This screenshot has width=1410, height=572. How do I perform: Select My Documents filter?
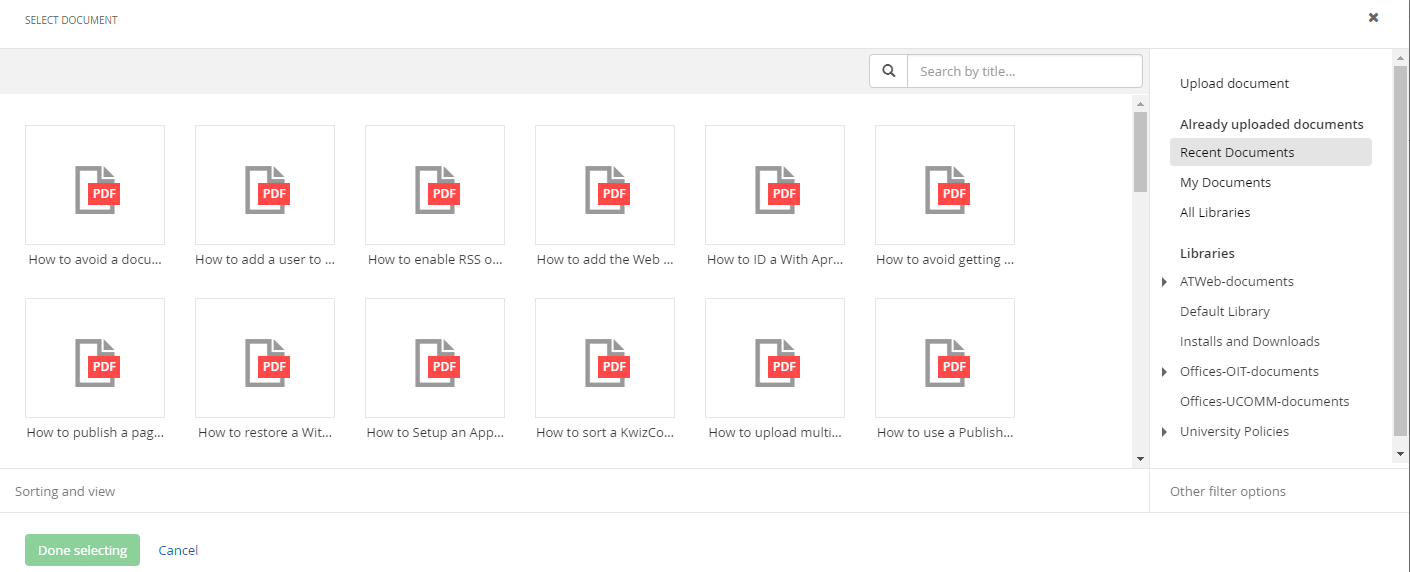1226,182
